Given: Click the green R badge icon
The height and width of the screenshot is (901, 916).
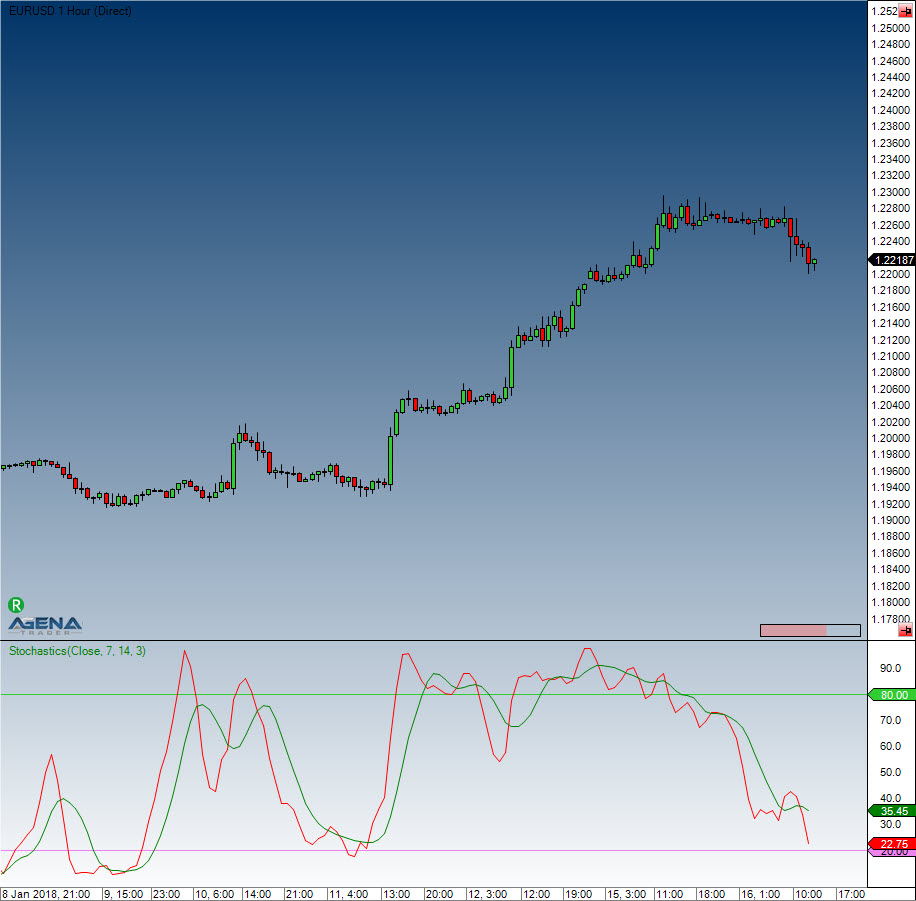Looking at the screenshot, I should (x=16, y=604).
